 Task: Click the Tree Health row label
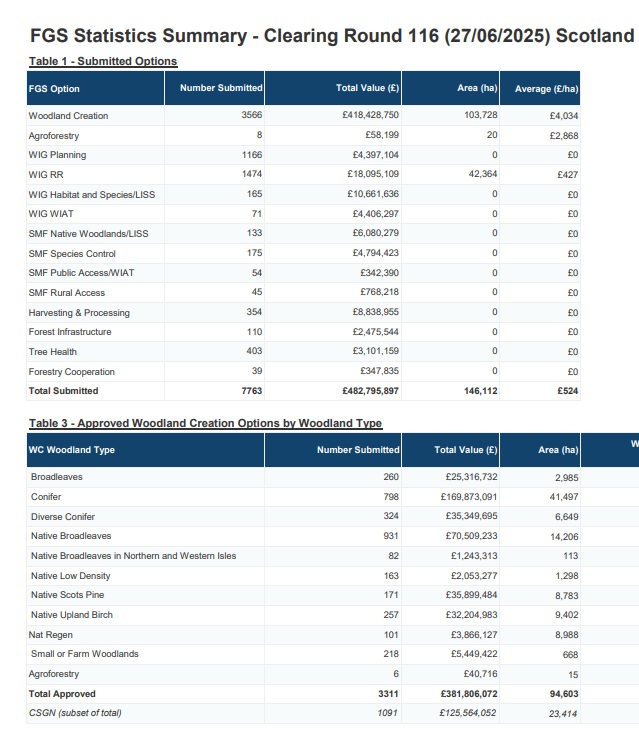(52, 352)
